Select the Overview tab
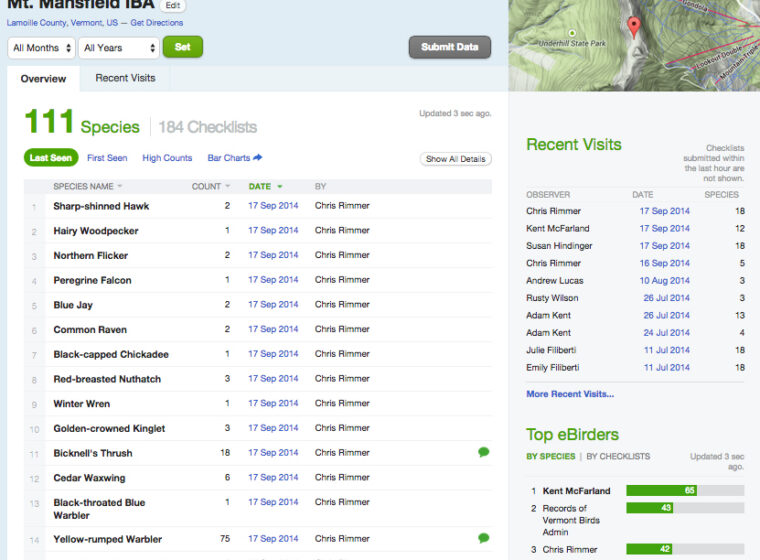This screenshot has height=560, width=760. (x=43, y=79)
